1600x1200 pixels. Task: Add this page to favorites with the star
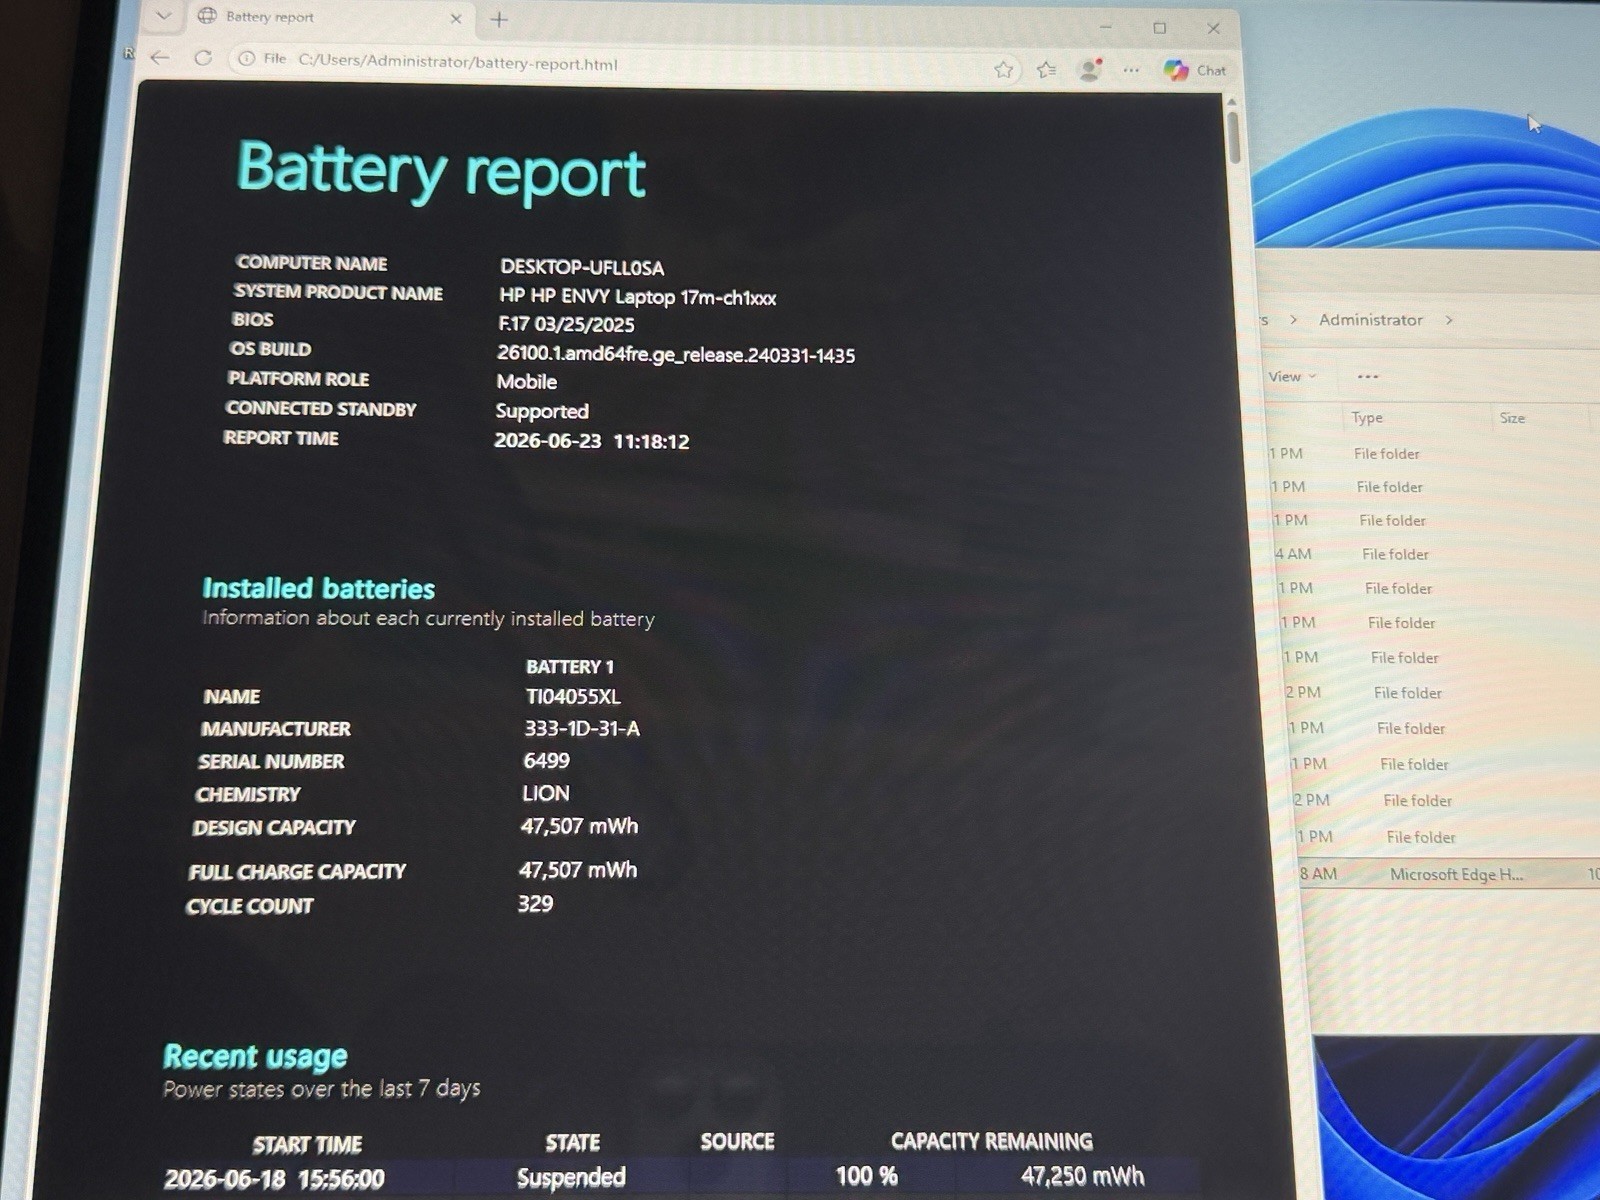[1004, 69]
